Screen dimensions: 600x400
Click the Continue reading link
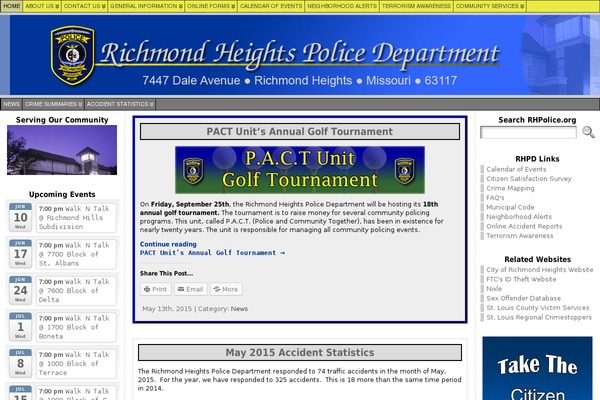[x=168, y=244]
